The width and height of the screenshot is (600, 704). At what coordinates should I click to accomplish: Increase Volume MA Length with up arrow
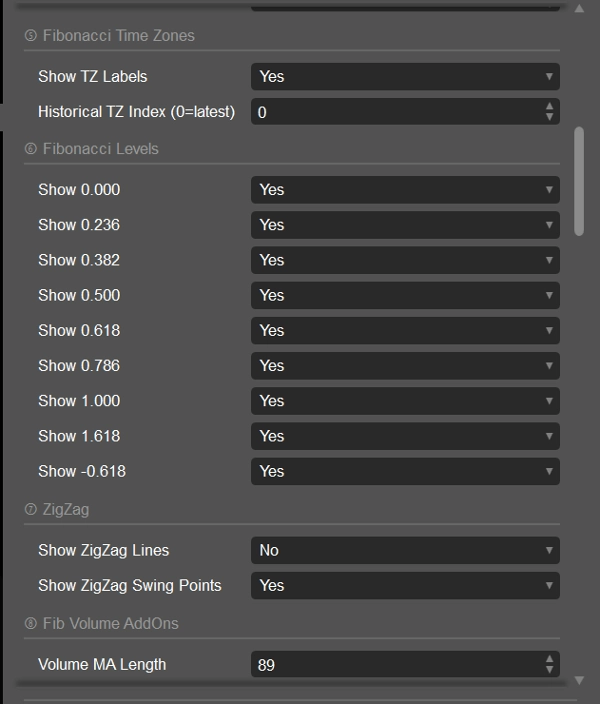(x=549, y=659)
